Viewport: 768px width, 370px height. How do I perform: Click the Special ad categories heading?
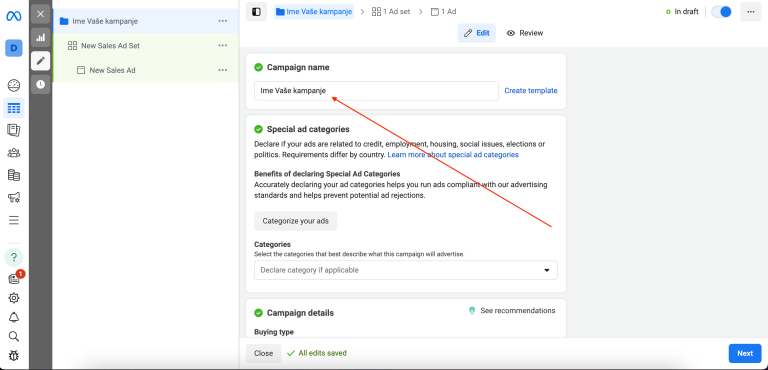[x=308, y=129]
